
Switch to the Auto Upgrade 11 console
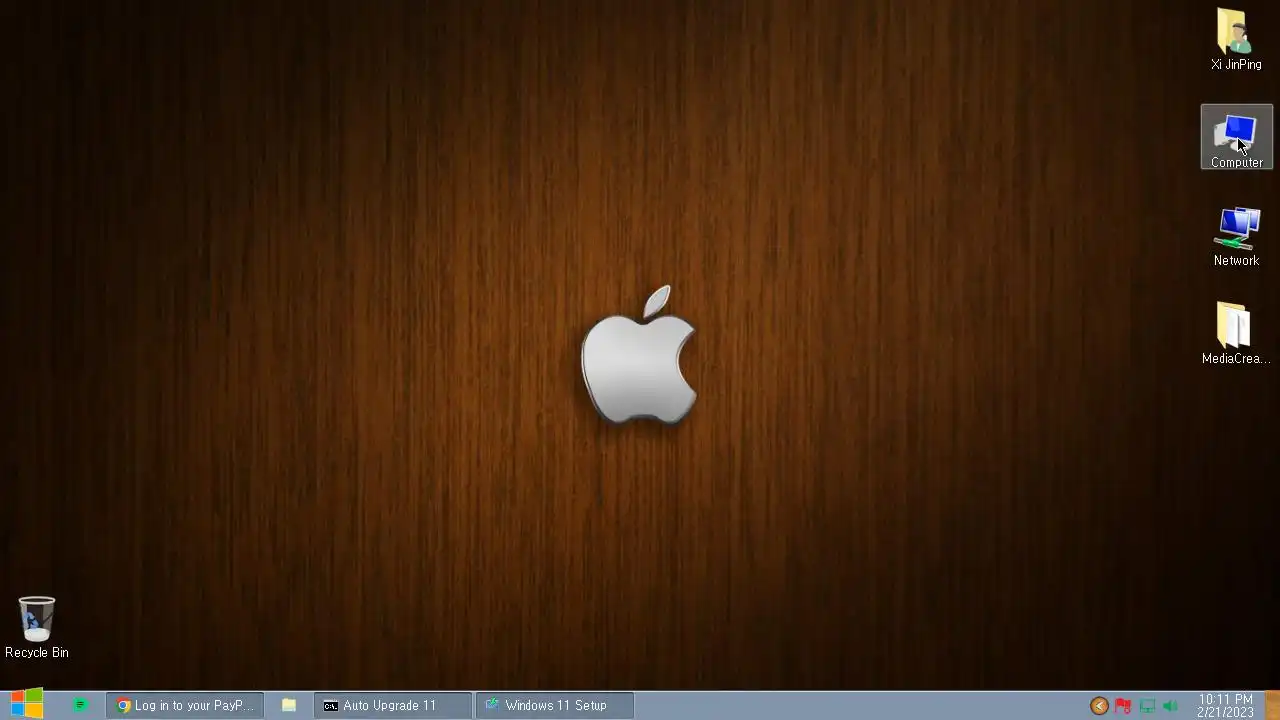(x=392, y=705)
